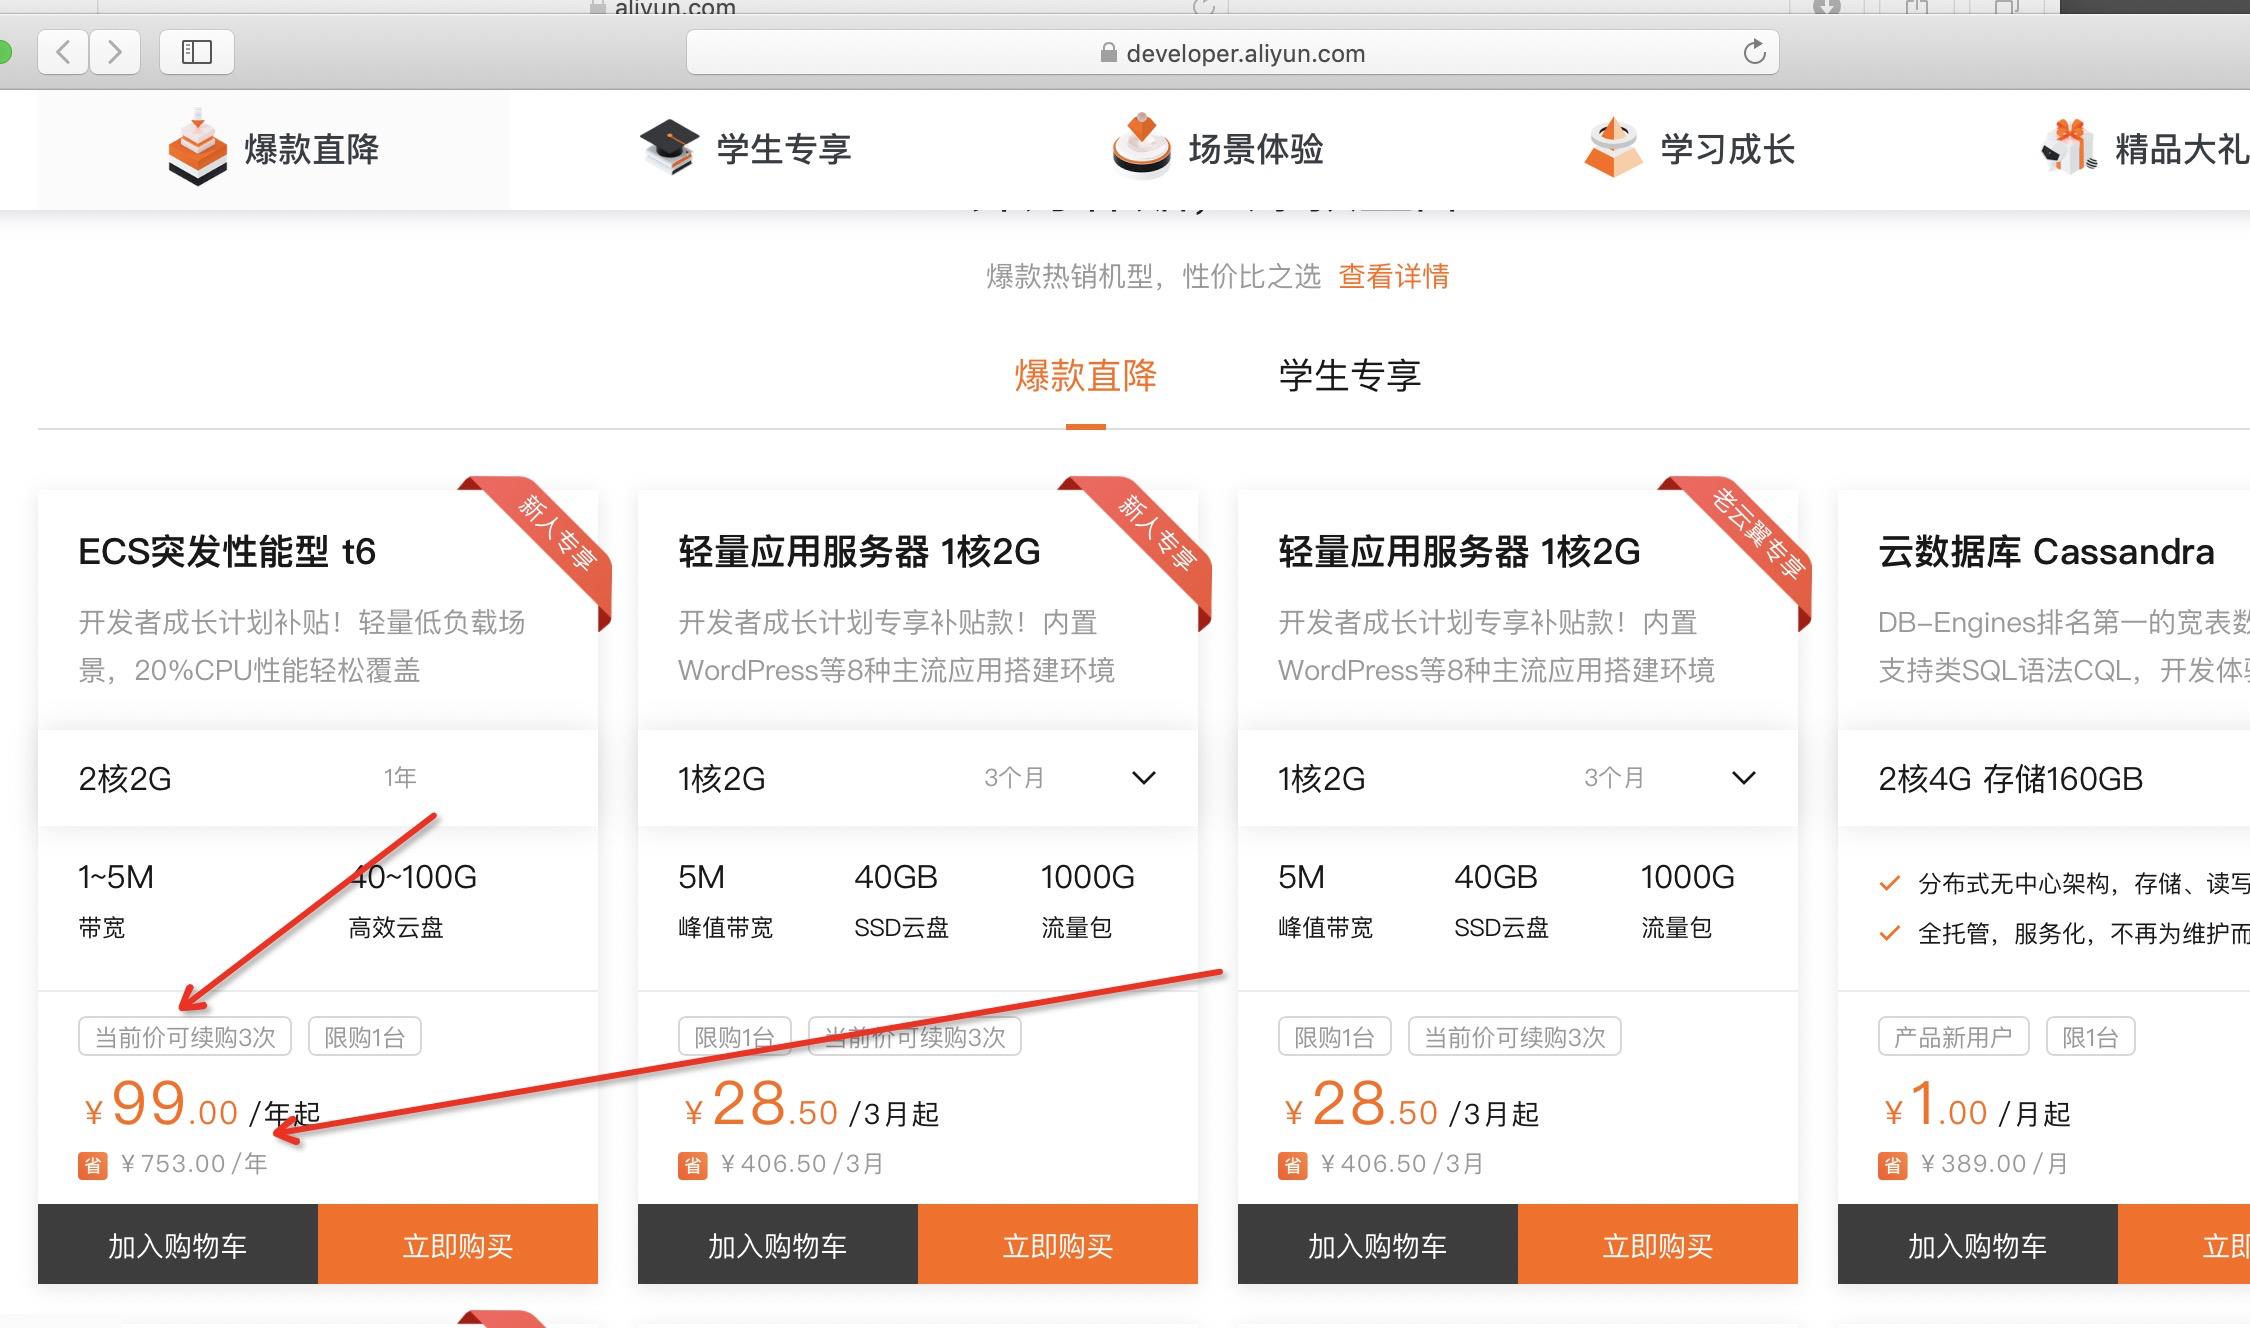Add 老云翼专享 轻量应用服务器 to cart
This screenshot has width=2250, height=1328.
pyautogui.click(x=1378, y=1244)
